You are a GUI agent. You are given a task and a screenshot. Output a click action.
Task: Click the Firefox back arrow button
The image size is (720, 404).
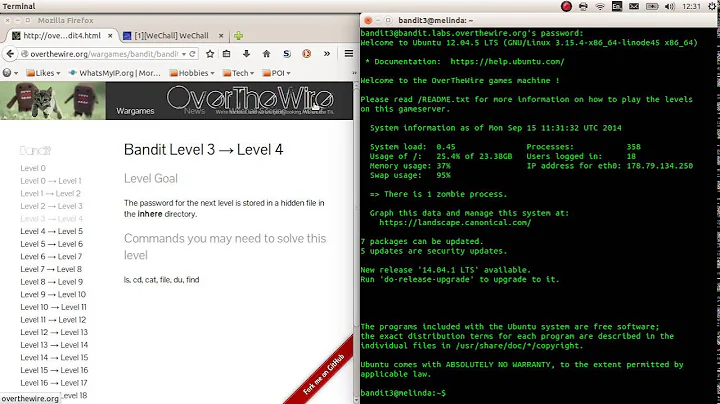[10, 54]
